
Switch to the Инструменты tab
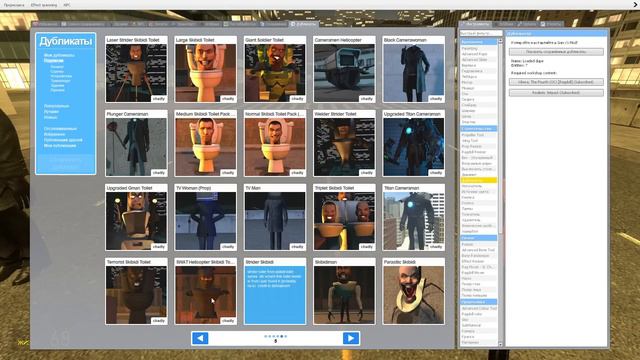476,24
